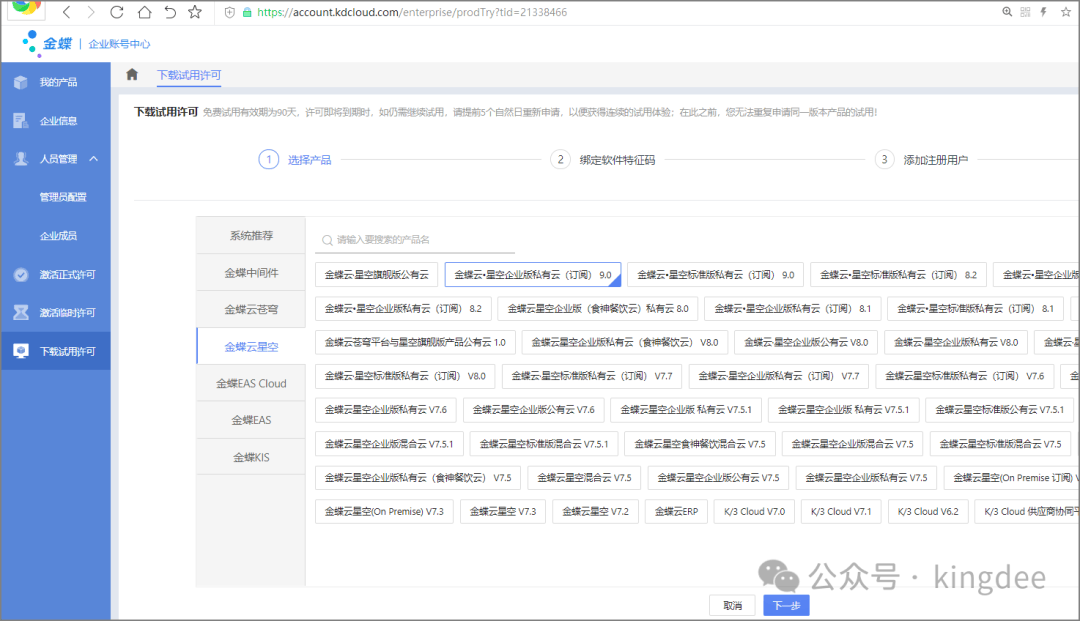Select 激活临时许可 hourglass item
Viewport: 1080px width, 621px height.
[67, 313]
